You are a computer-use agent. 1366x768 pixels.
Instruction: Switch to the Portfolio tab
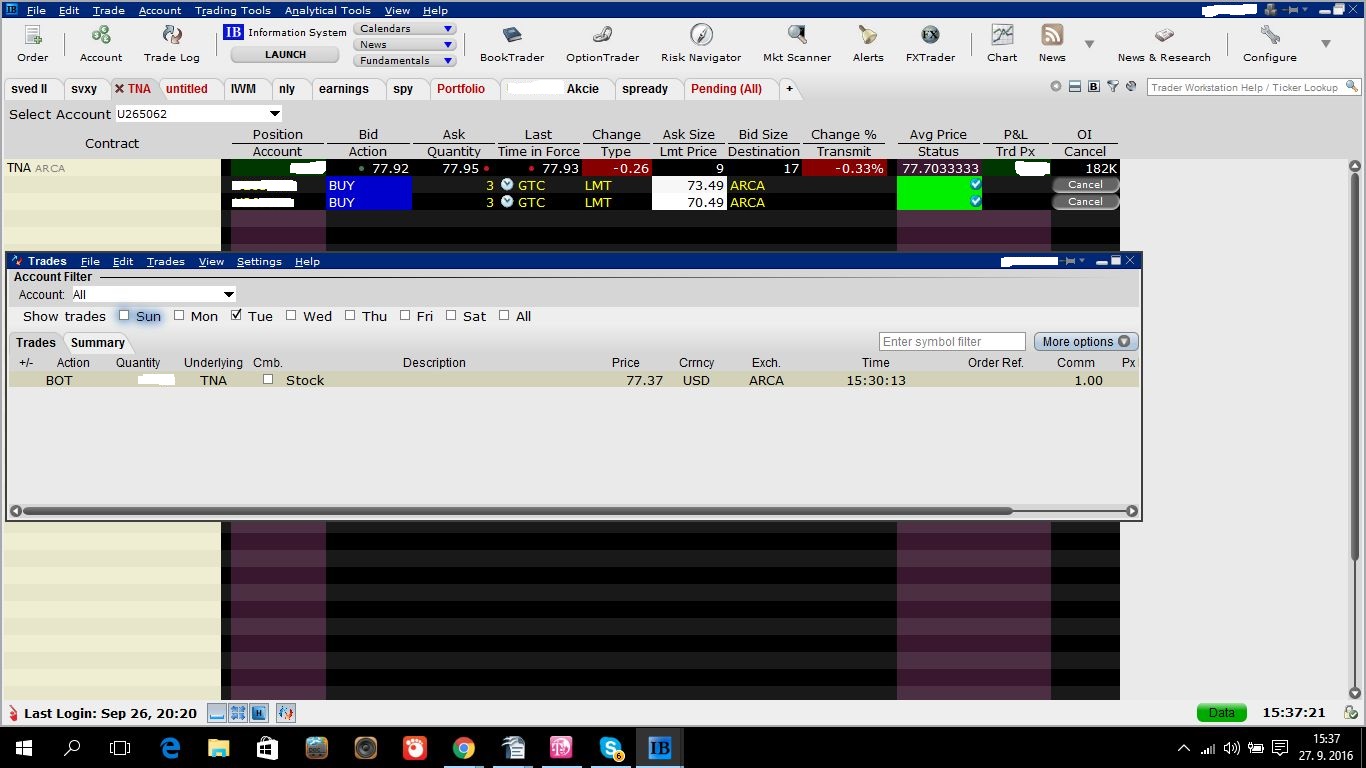pyautogui.click(x=461, y=89)
